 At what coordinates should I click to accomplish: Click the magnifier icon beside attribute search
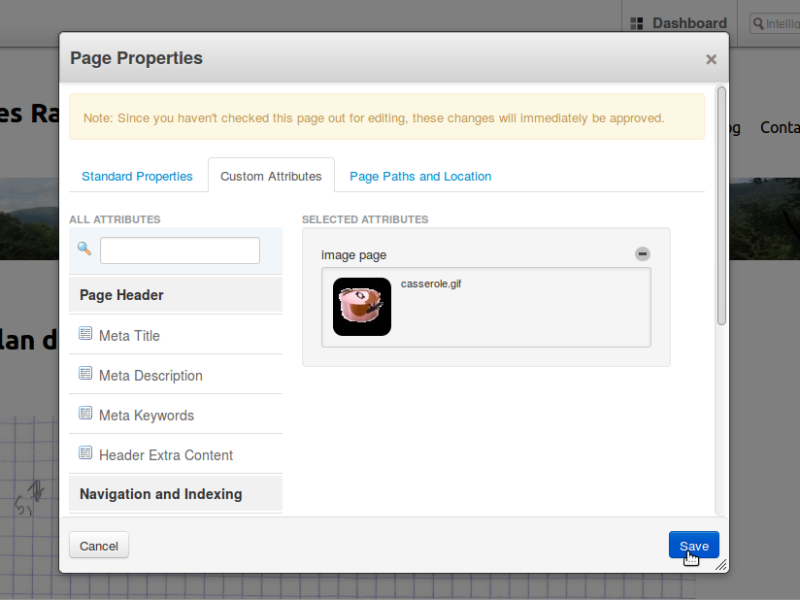[x=84, y=249]
